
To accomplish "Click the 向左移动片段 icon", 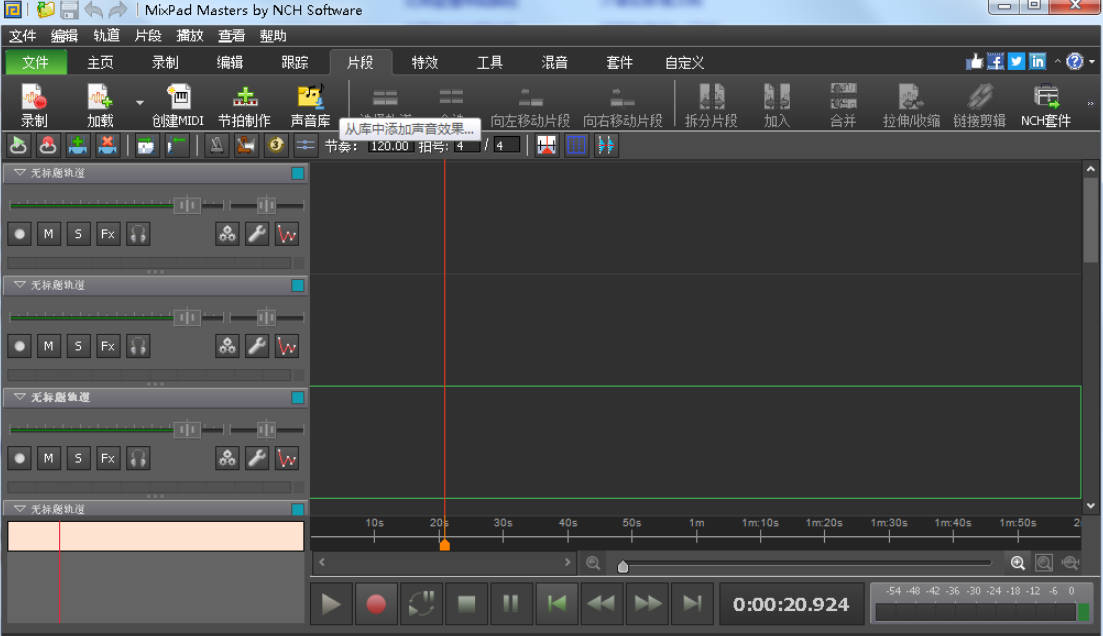I will (530, 105).
